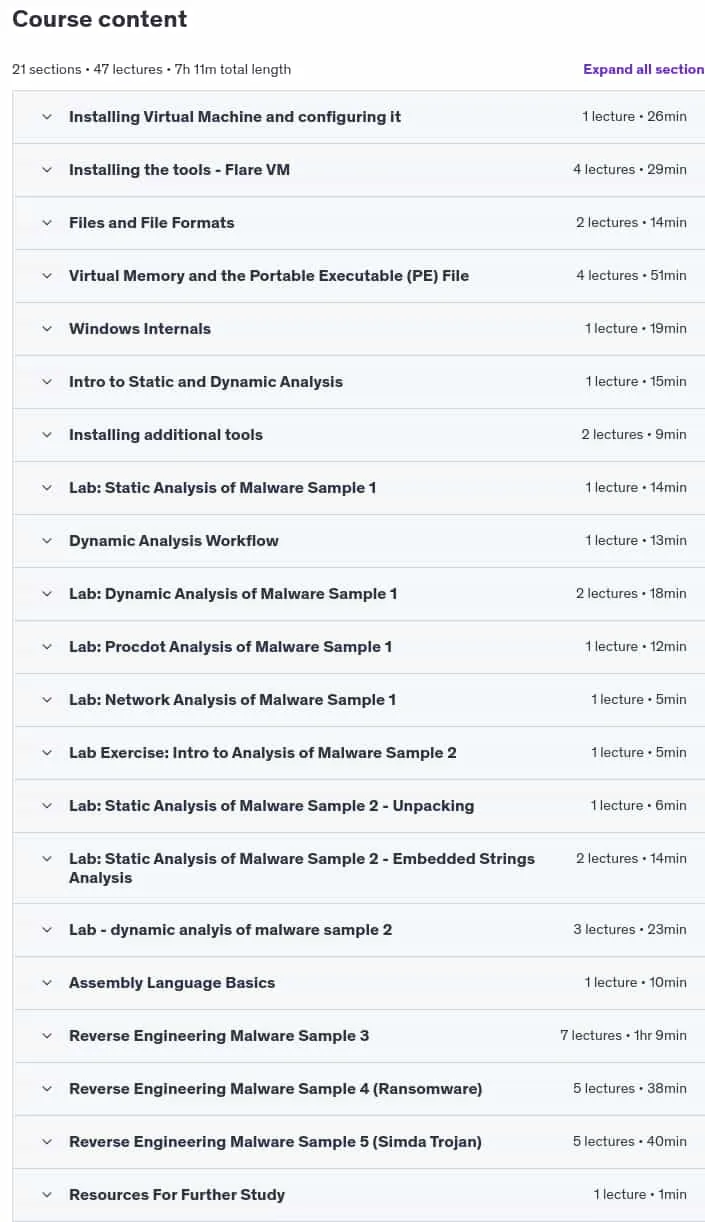
Task: Expand 'Lab Exercise: Intro to Analysis of Malware Sample 2'
Action: pyautogui.click(x=358, y=753)
